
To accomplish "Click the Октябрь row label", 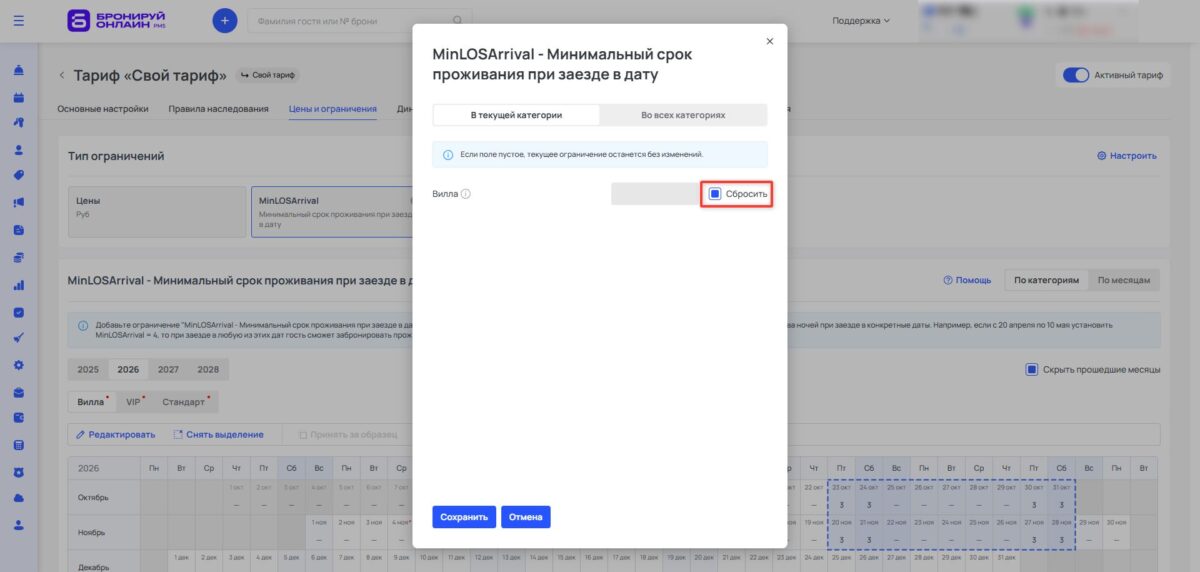I will [x=104, y=497].
